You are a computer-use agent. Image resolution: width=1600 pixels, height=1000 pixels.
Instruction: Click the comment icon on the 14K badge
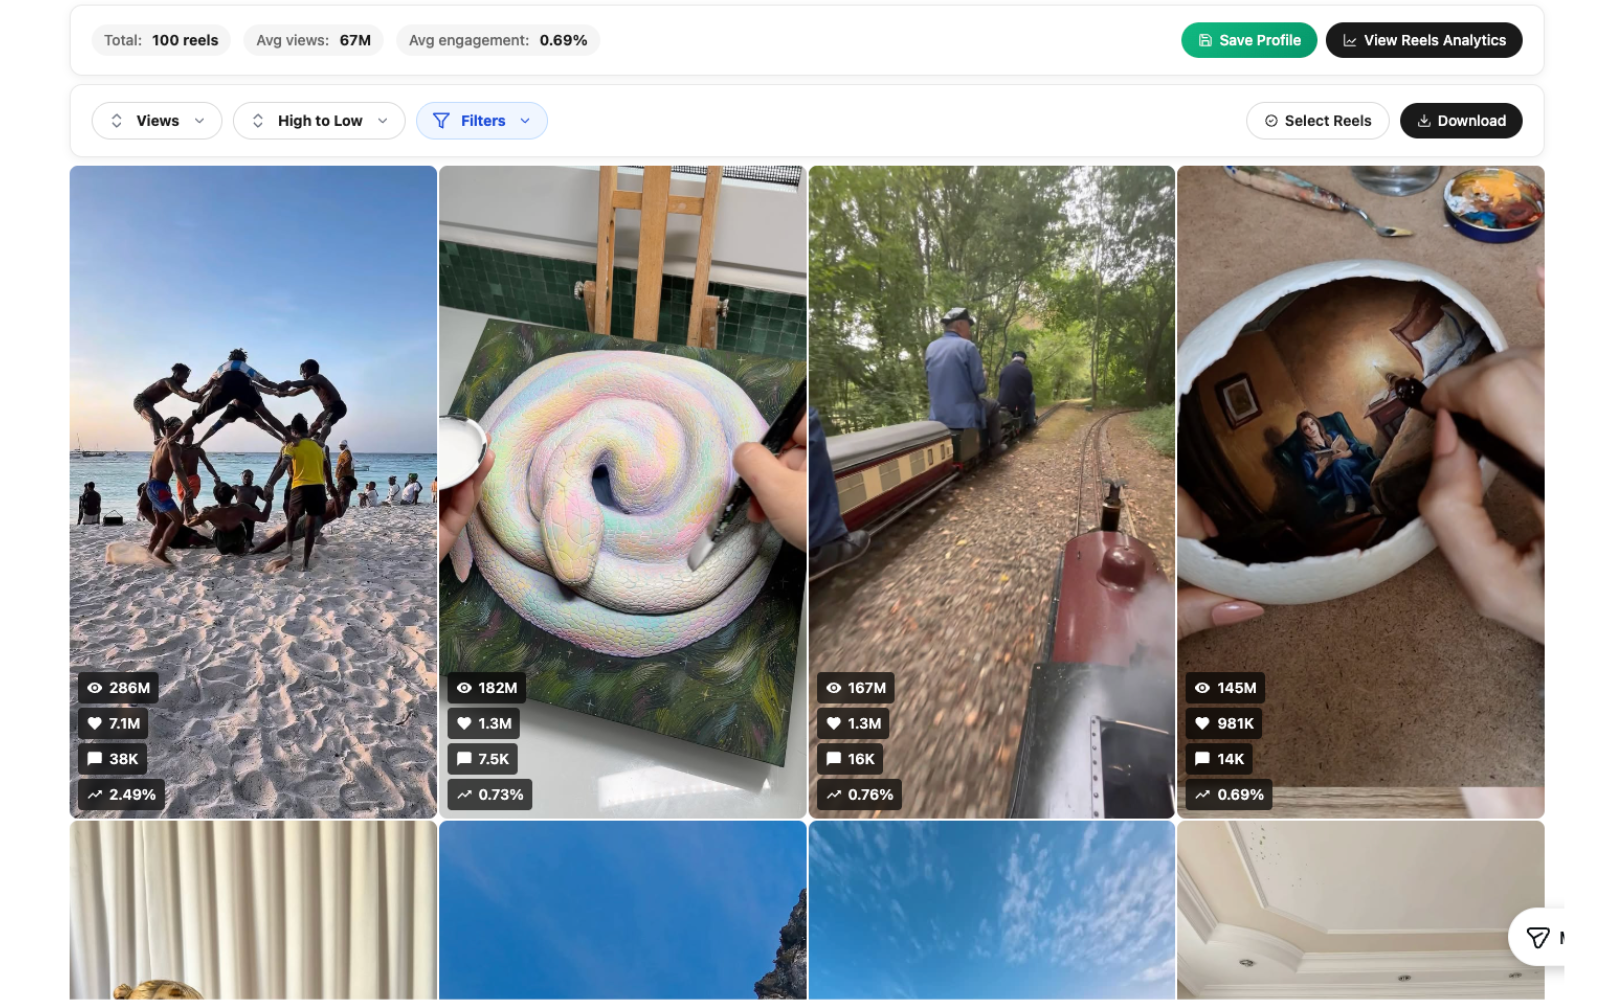pos(1203,759)
